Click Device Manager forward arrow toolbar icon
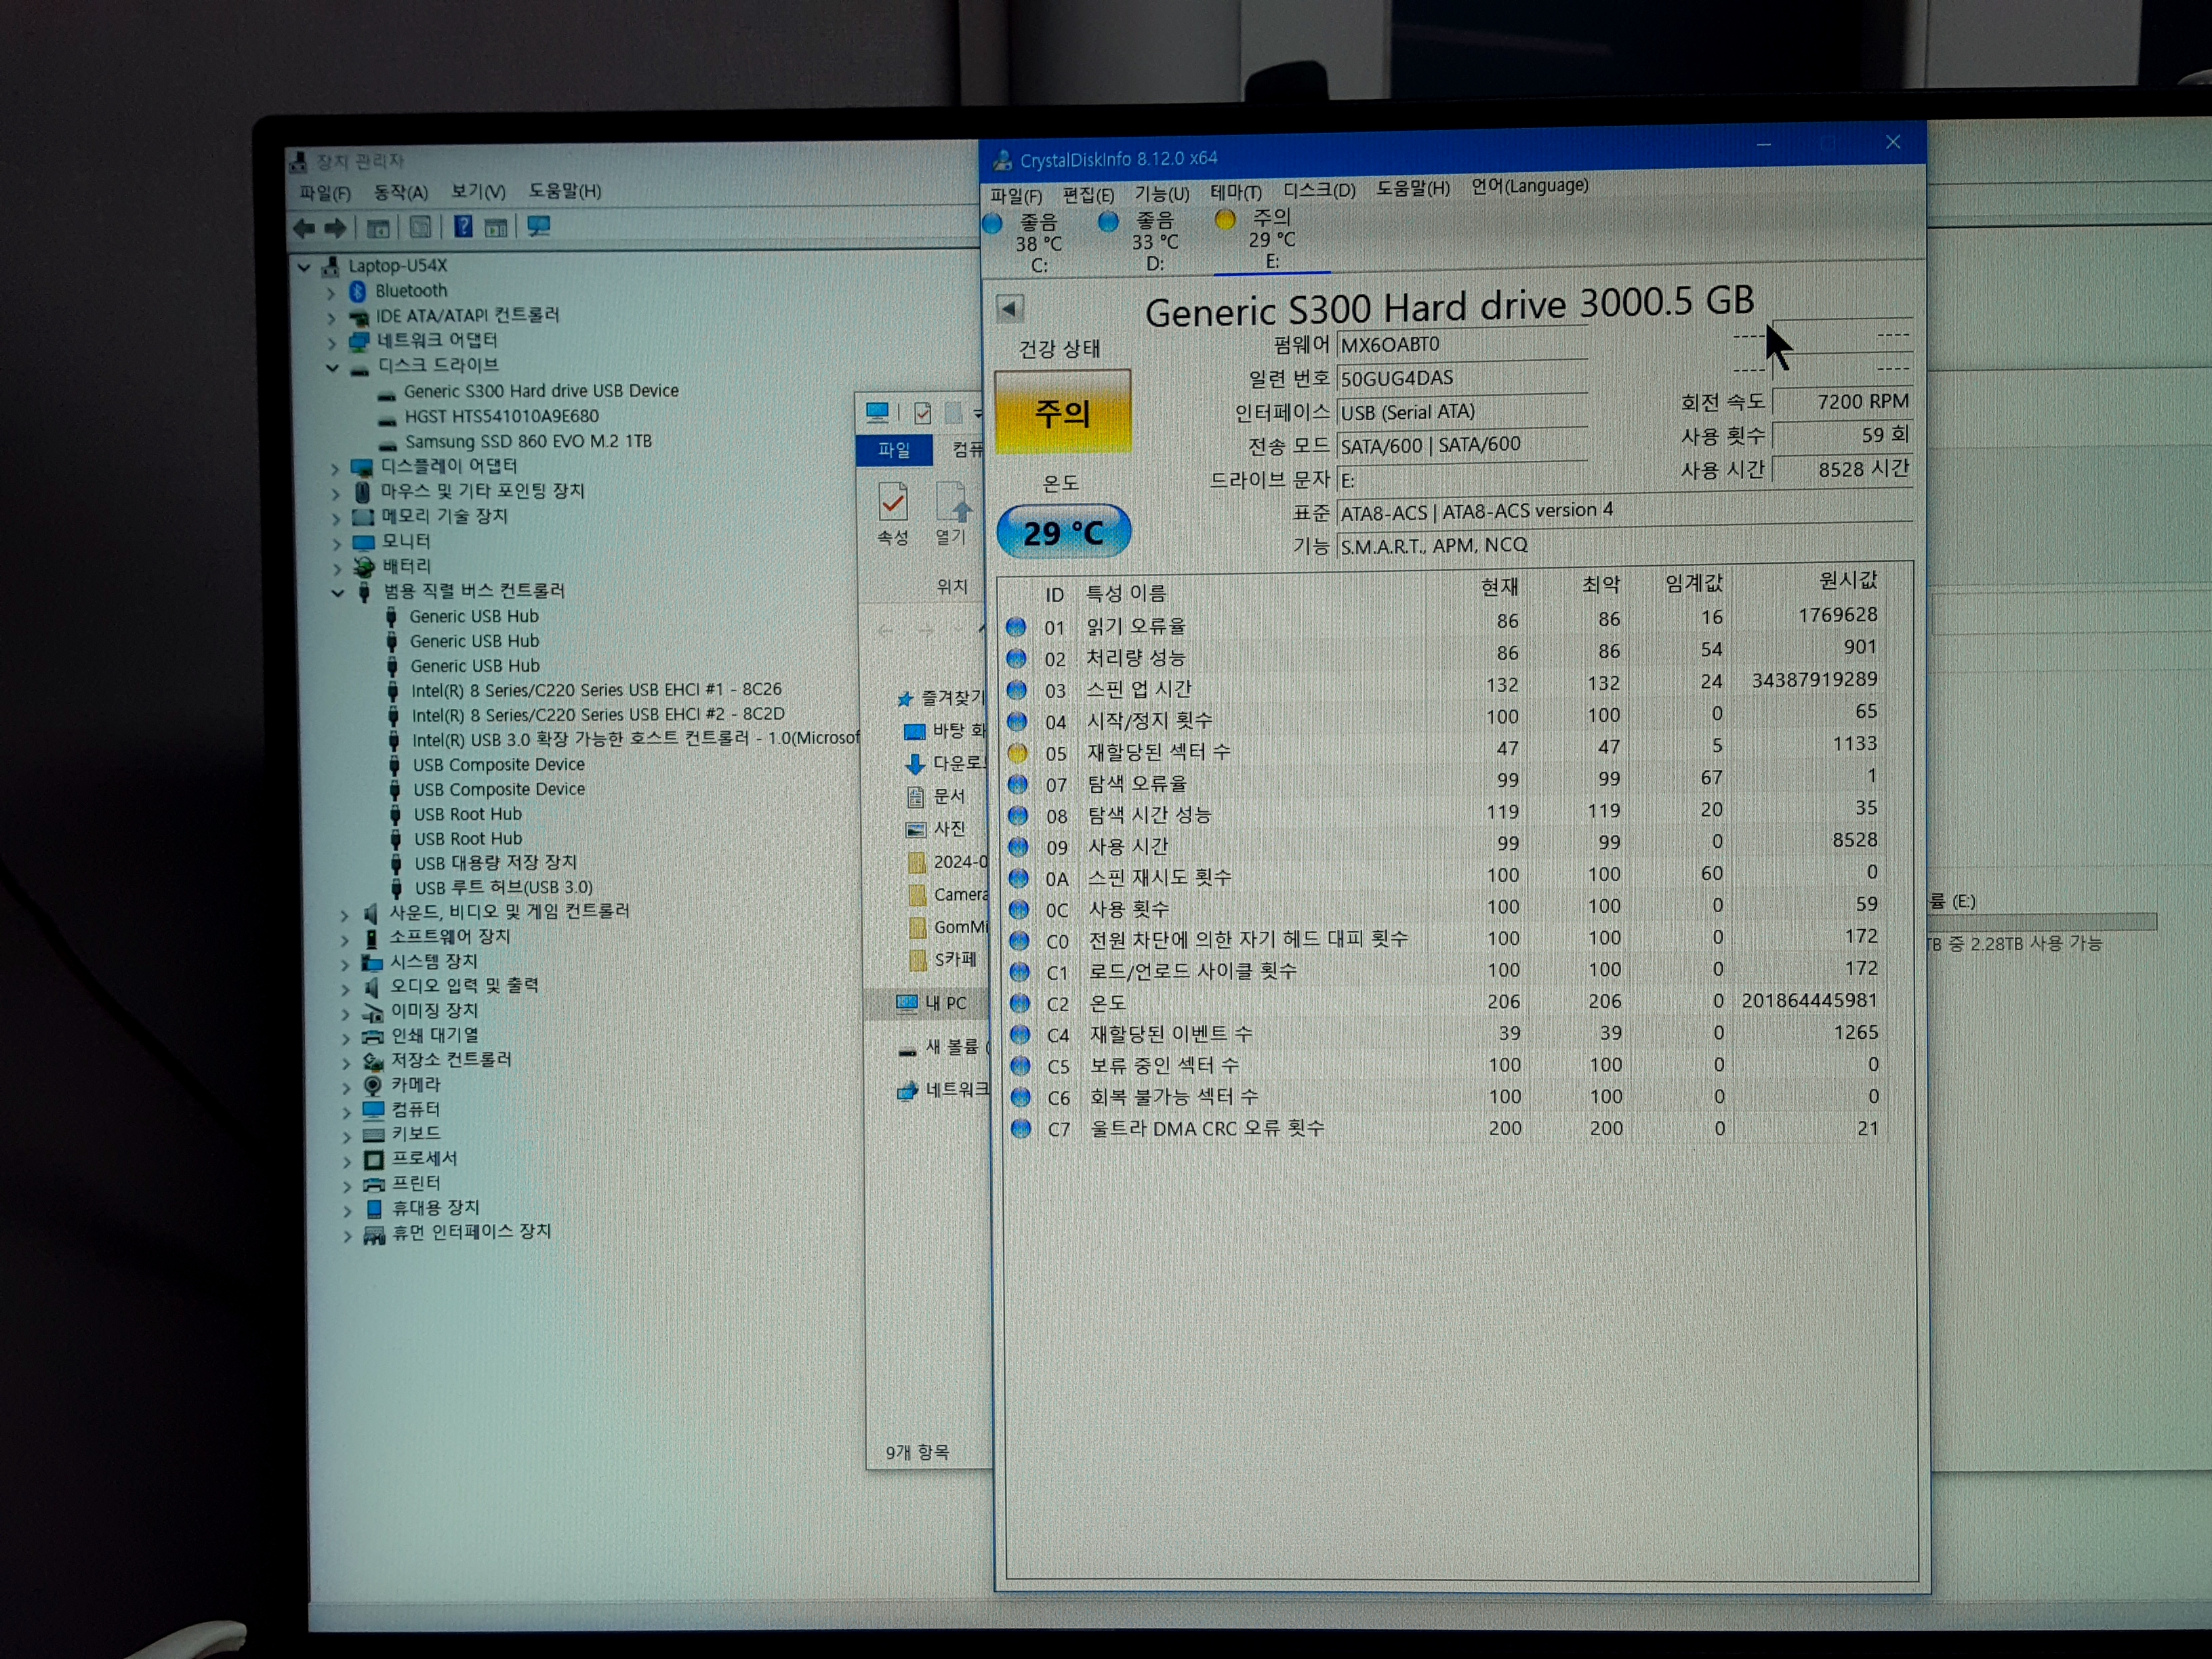 (336, 228)
